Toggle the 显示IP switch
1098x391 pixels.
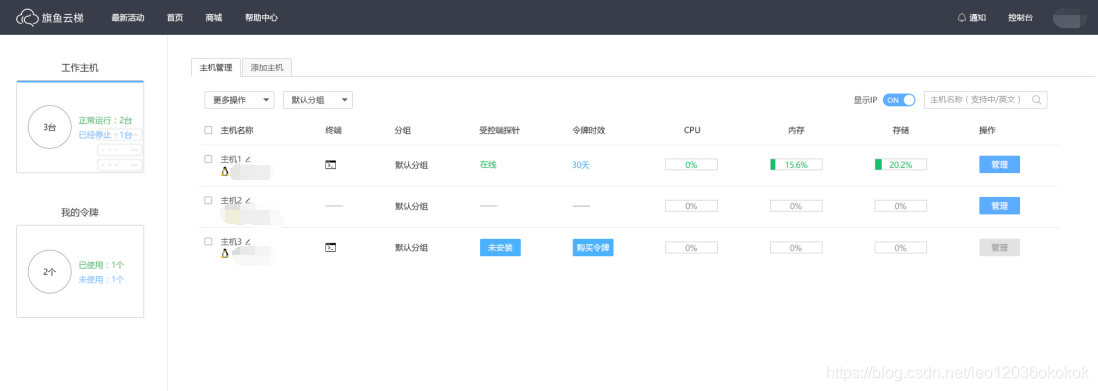899,100
